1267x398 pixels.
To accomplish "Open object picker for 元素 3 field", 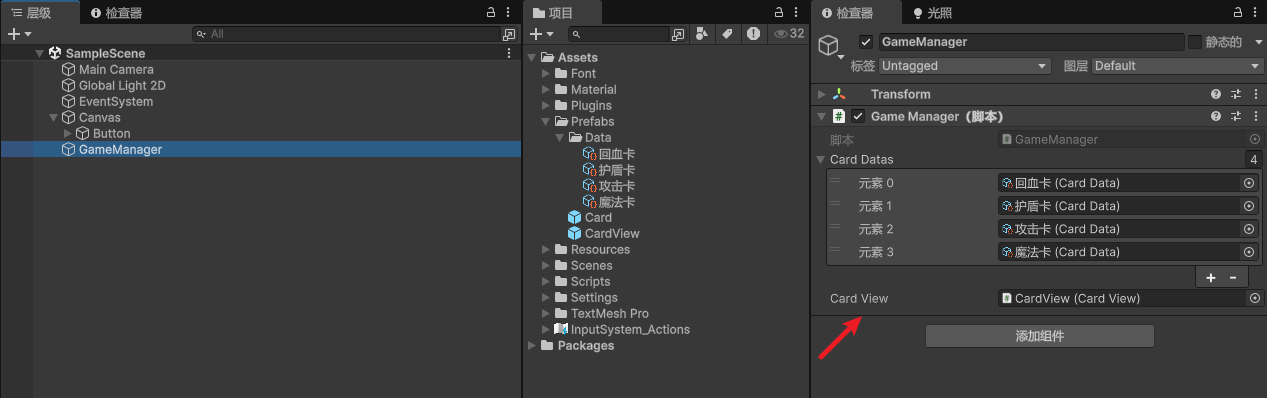I will (1249, 252).
